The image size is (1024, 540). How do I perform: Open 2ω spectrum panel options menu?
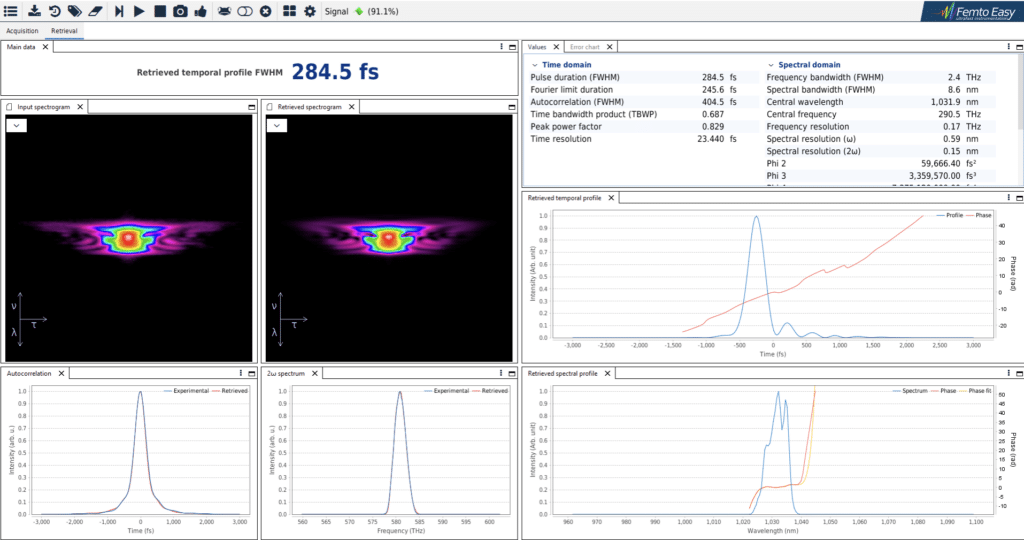tap(502, 373)
